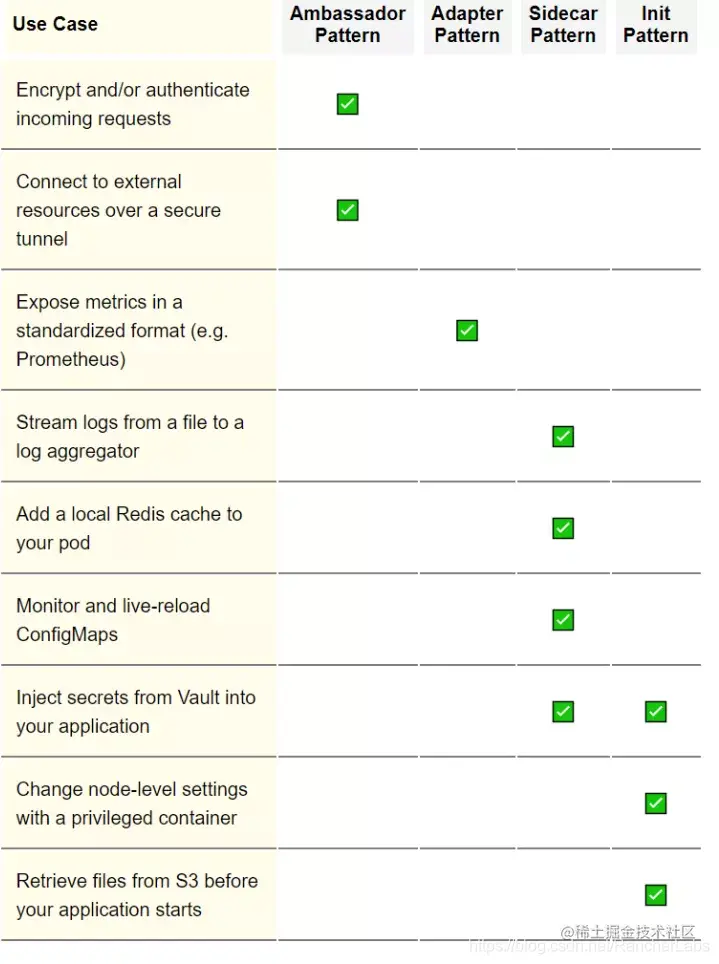Select the Ambassador Pattern column header
The image size is (719, 964).
pyautogui.click(x=348, y=25)
